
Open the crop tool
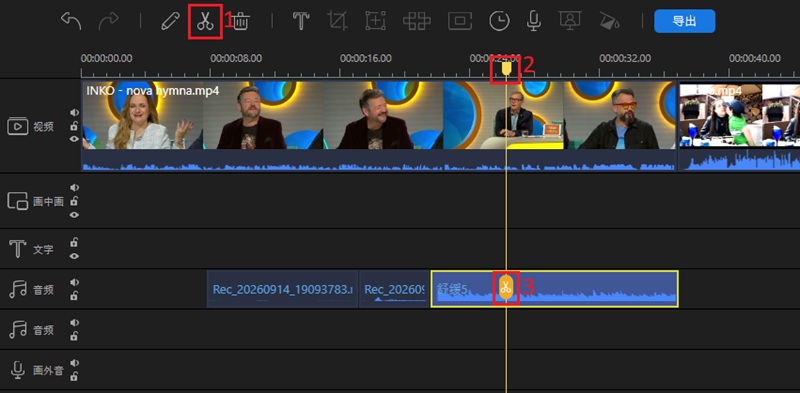point(337,21)
